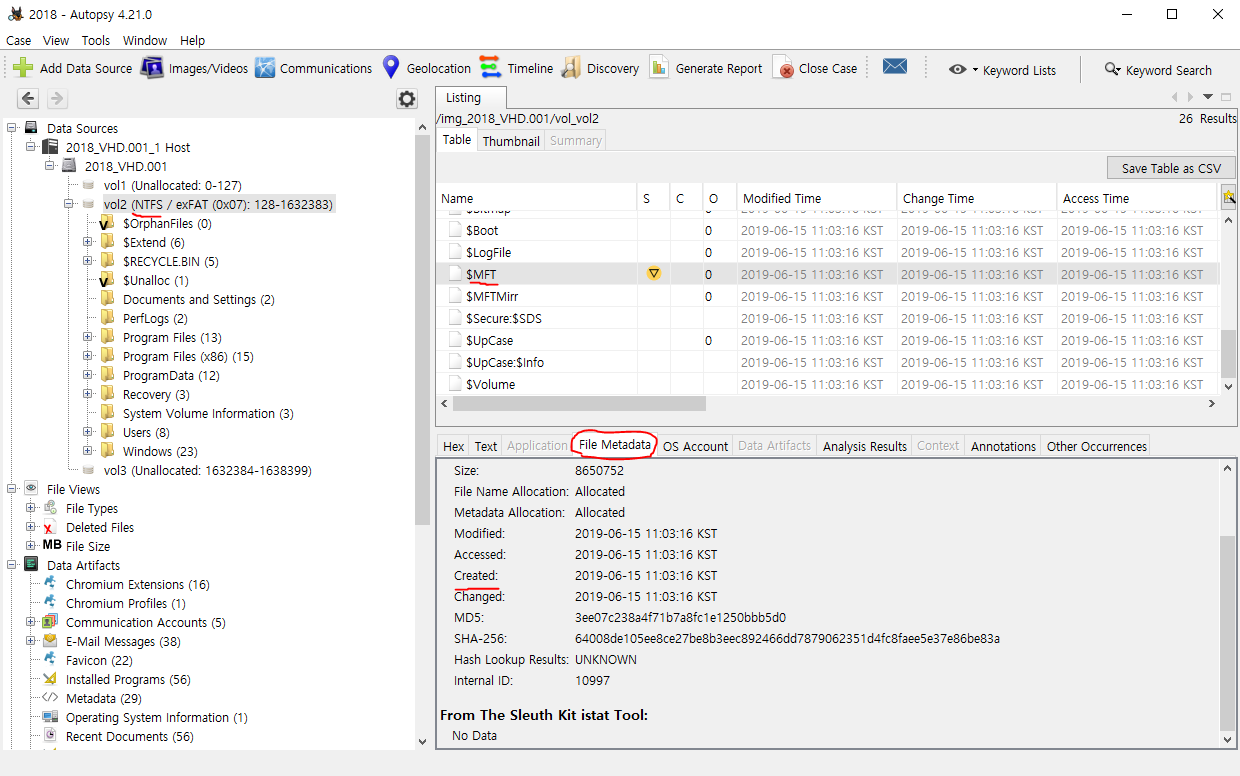Image resolution: width=1240 pixels, height=776 pixels.
Task: Open the Help menu
Action: click(192, 40)
